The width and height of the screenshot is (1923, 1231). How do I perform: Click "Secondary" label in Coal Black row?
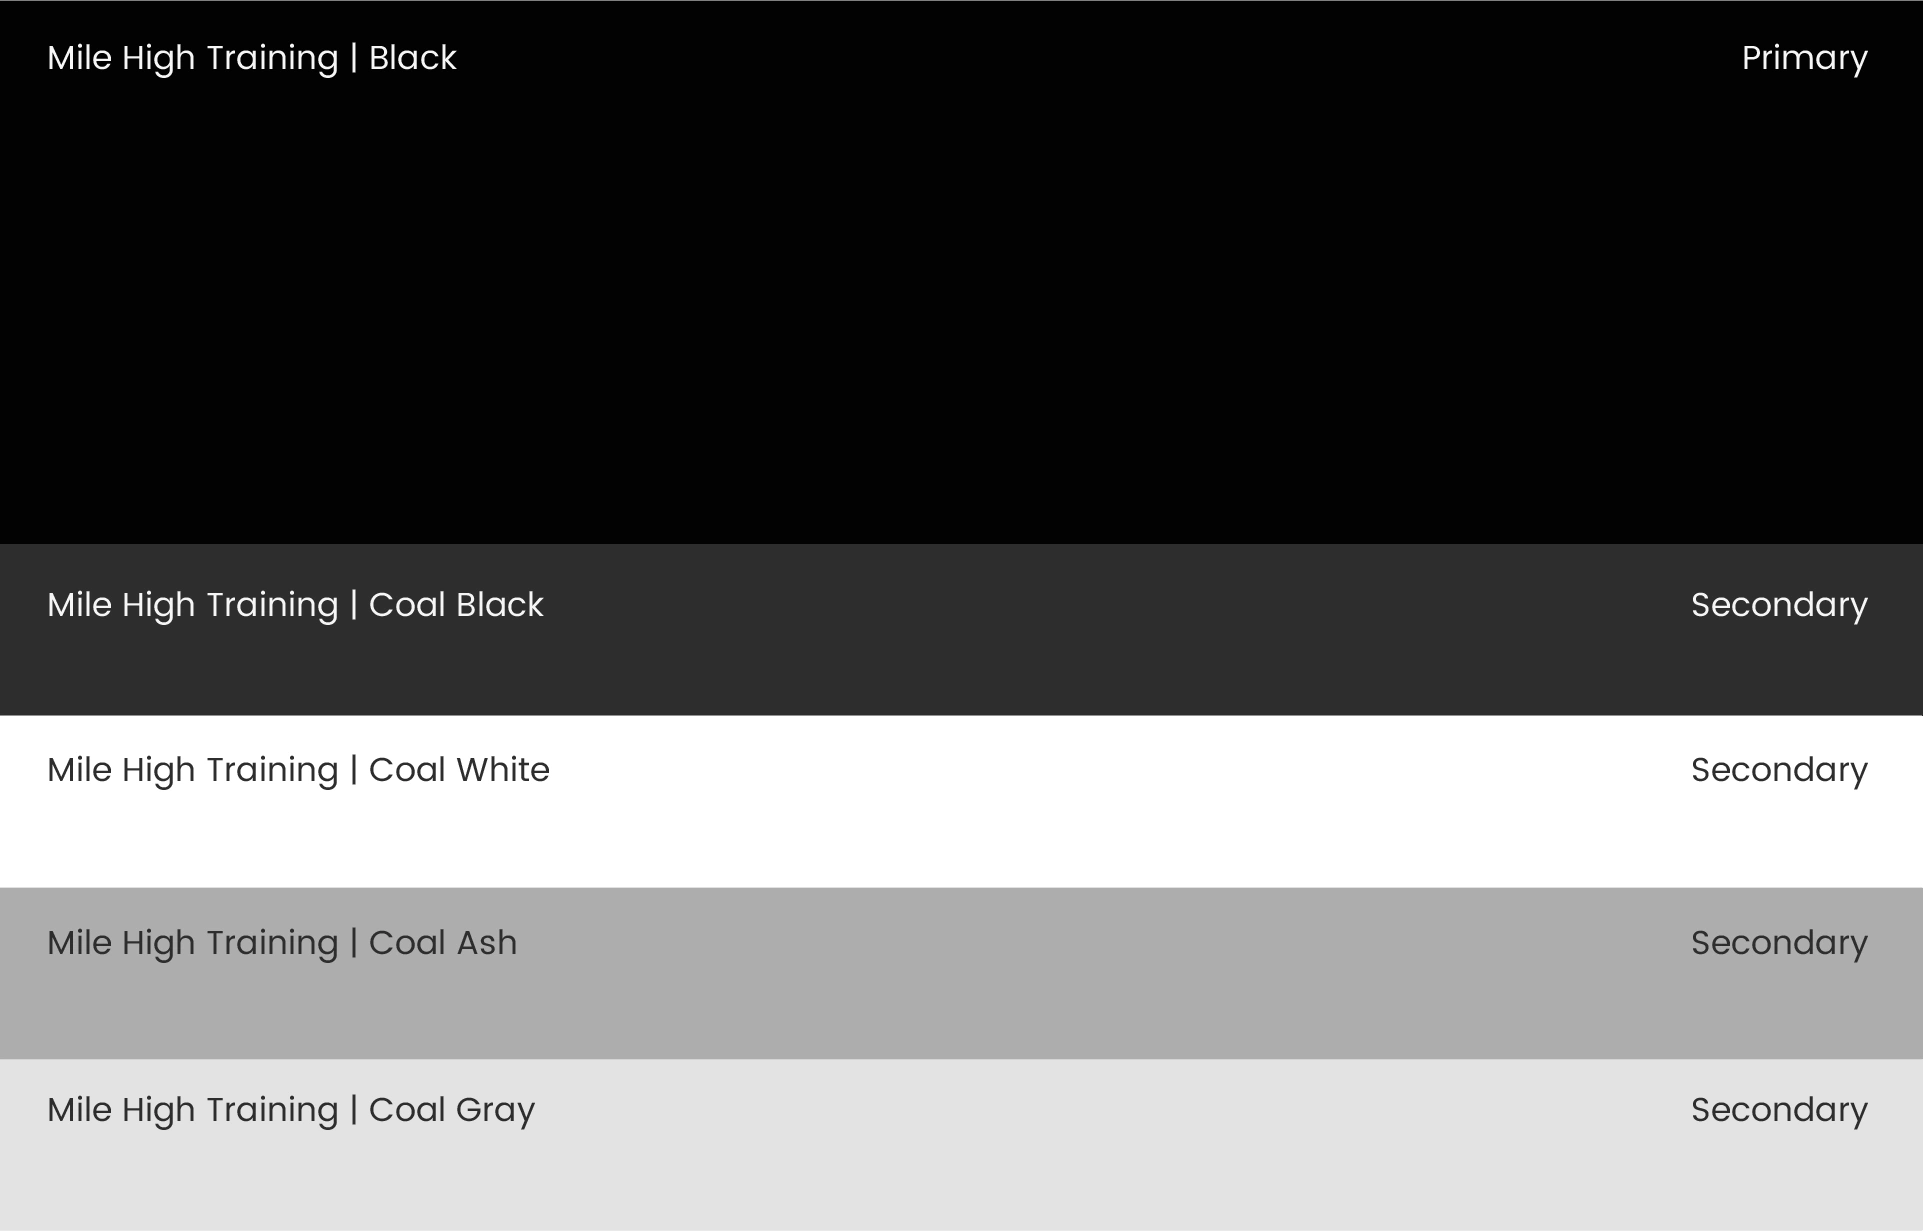[x=1779, y=605]
